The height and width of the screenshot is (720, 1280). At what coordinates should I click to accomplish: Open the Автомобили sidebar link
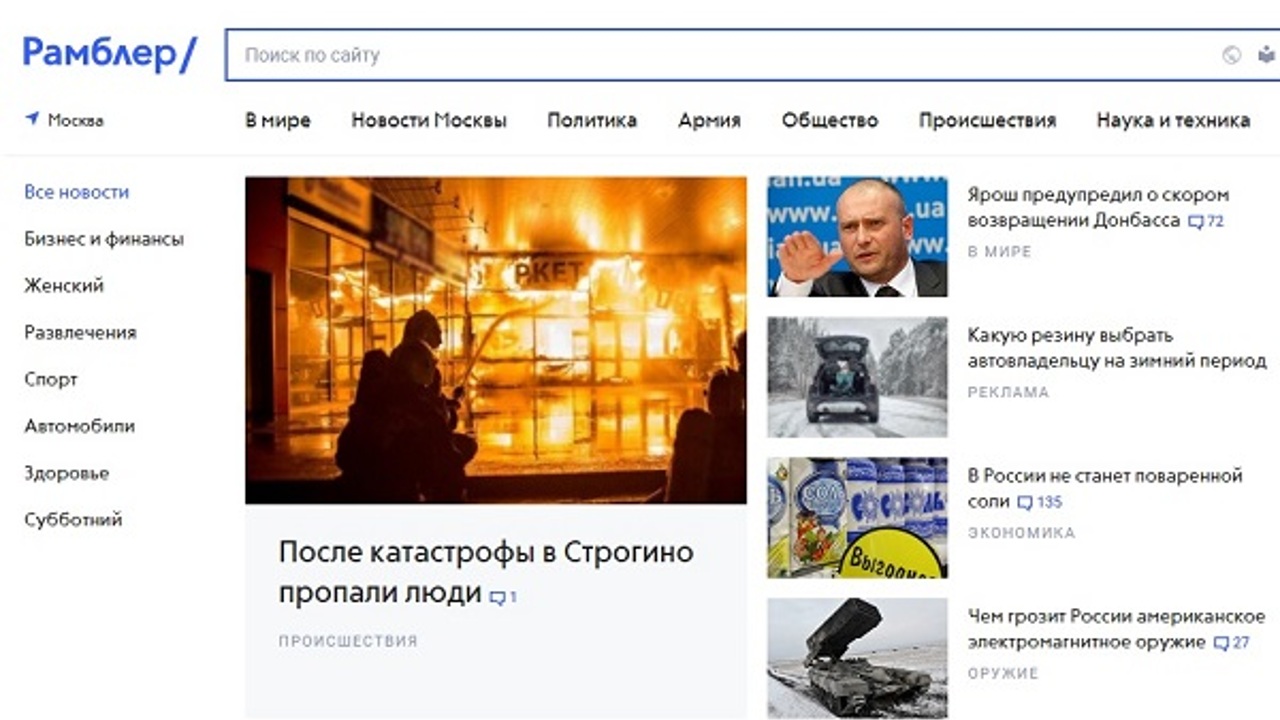(80, 426)
